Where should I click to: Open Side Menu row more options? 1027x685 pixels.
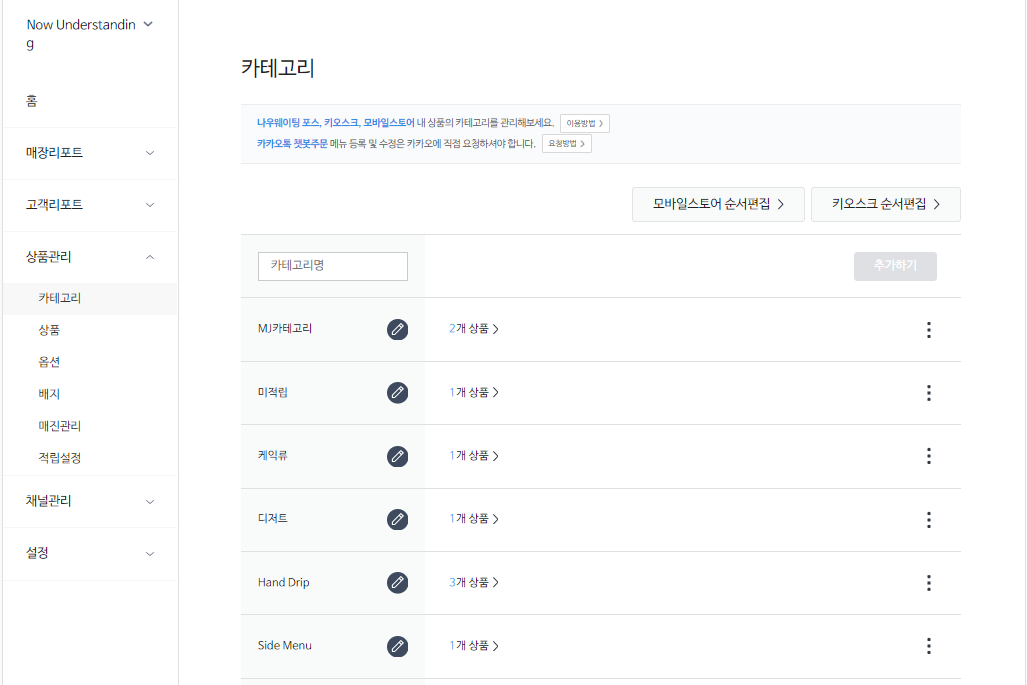point(928,646)
